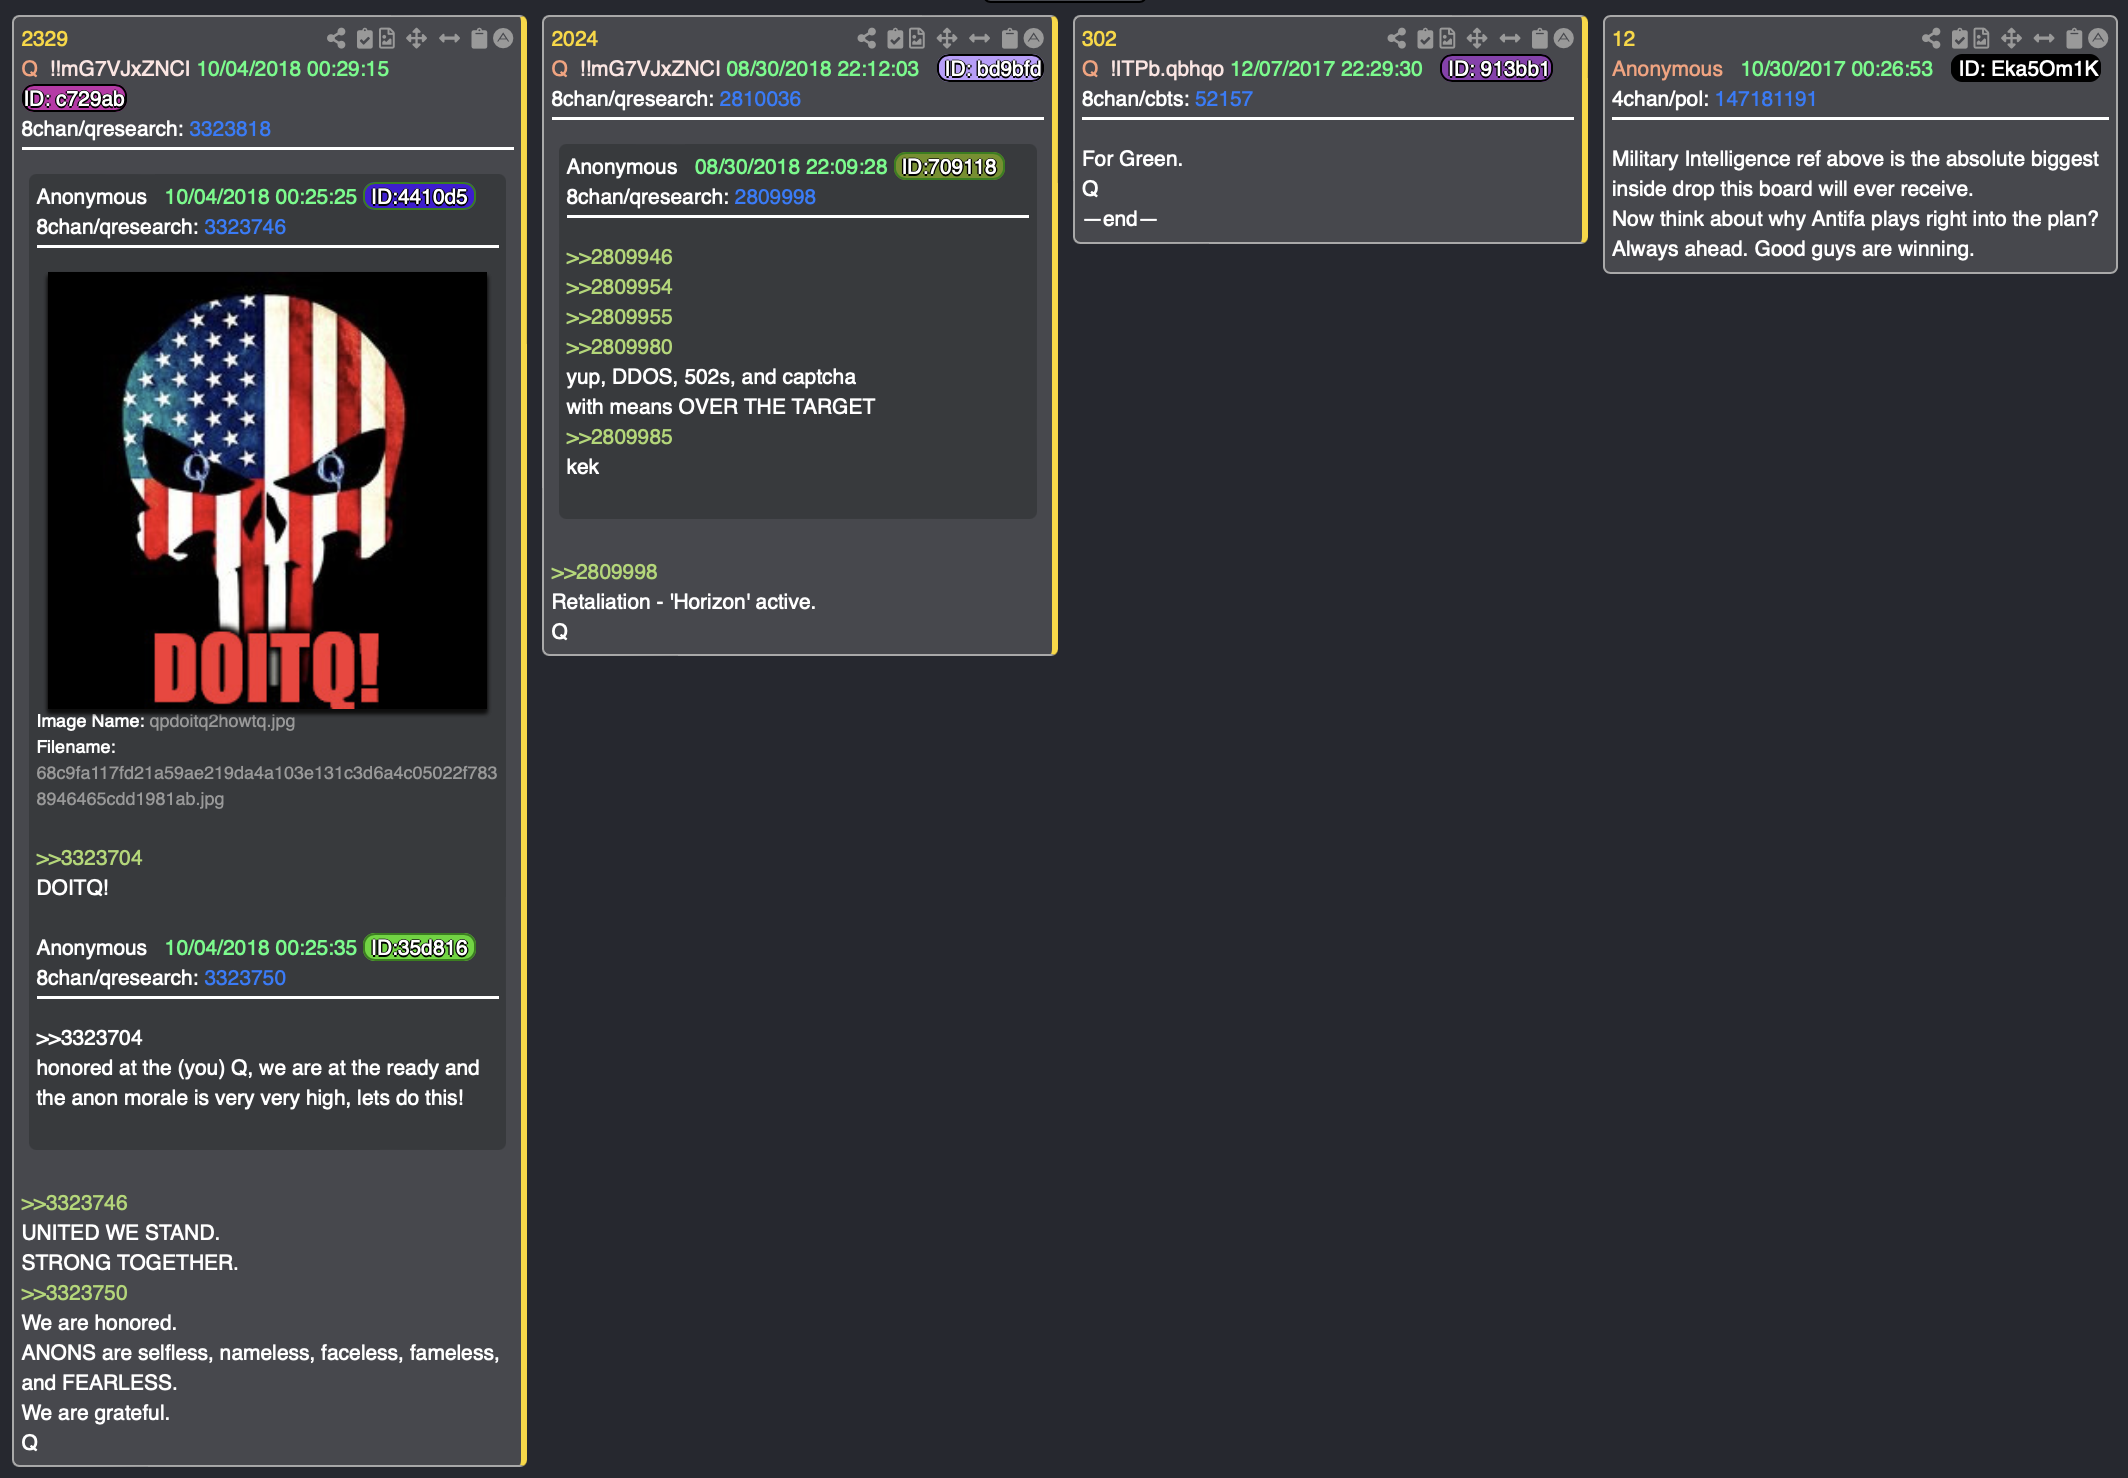Follow reference >>2809955
The image size is (2128, 1478).
coord(619,317)
